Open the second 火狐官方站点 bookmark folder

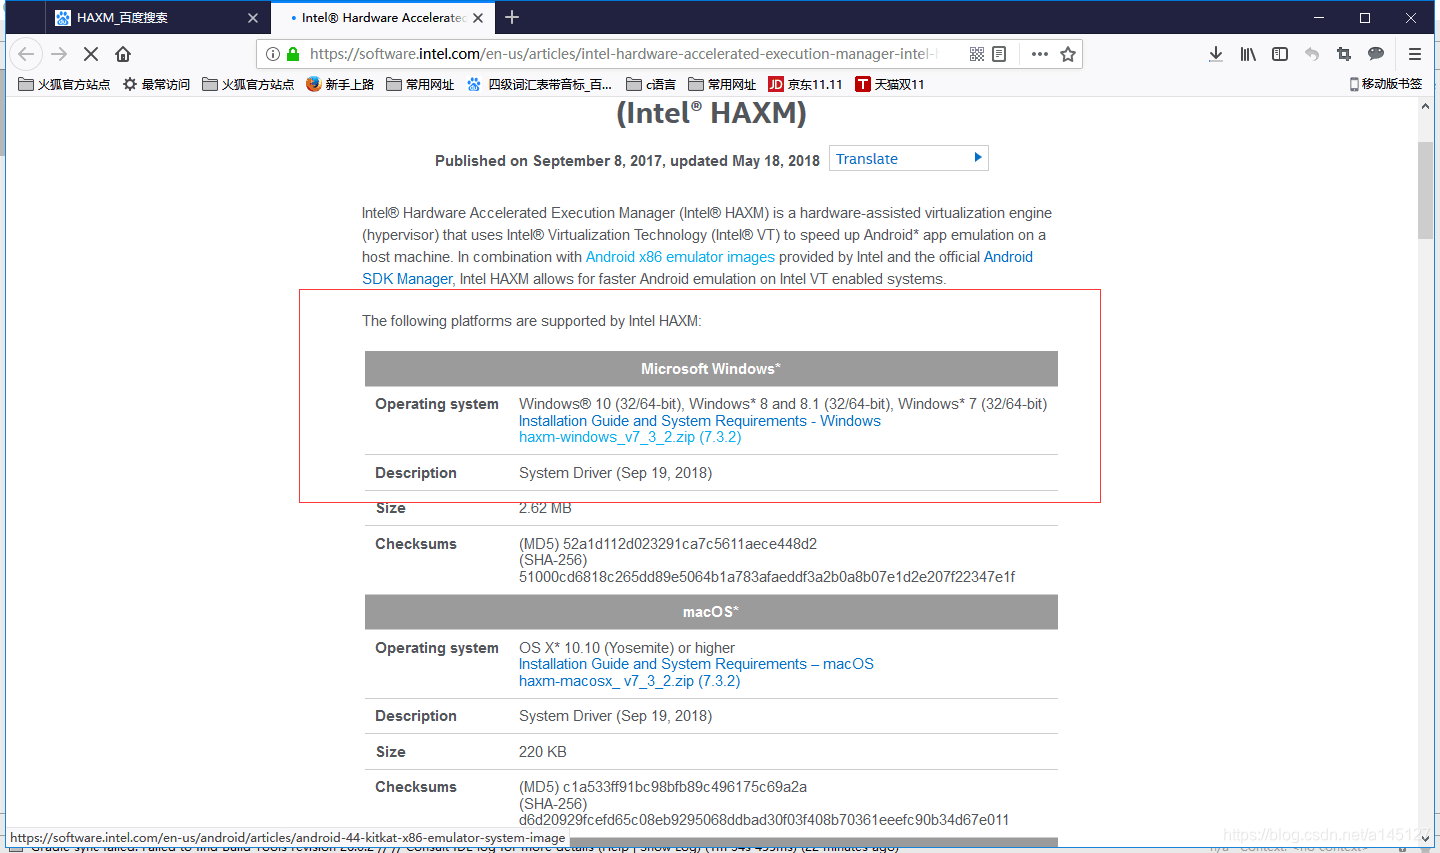[248, 84]
